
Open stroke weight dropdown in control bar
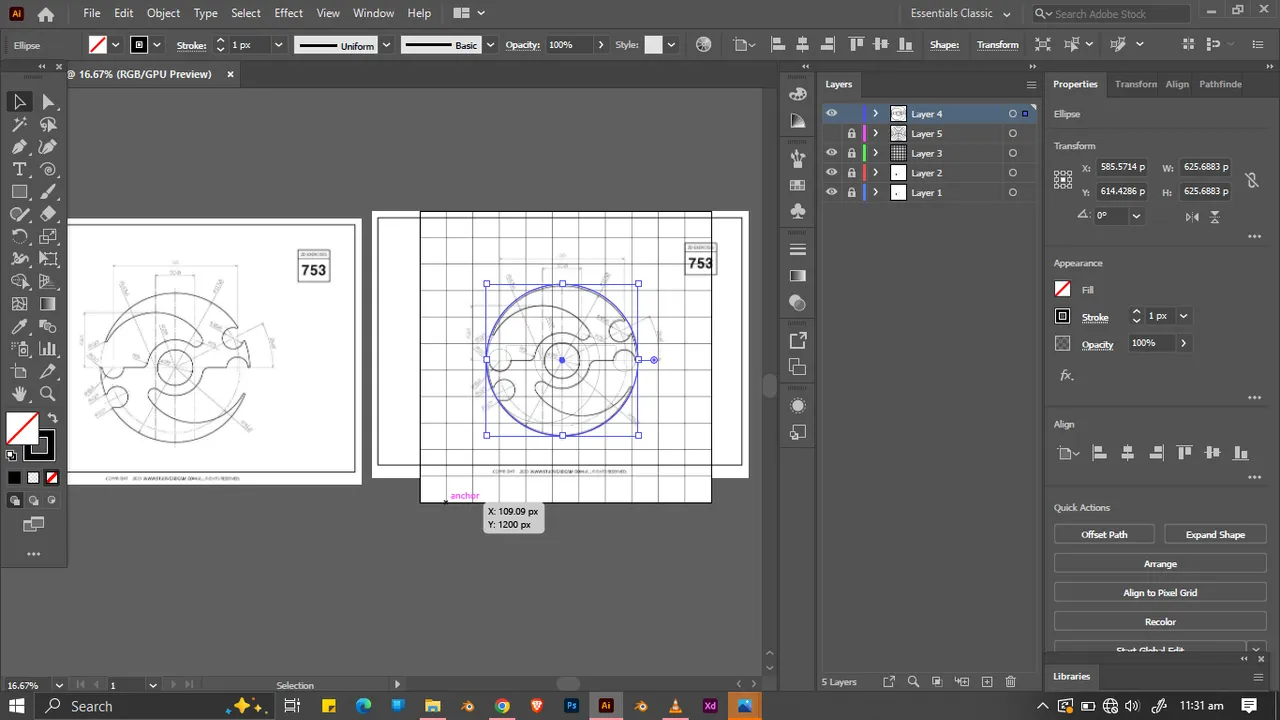(279, 45)
